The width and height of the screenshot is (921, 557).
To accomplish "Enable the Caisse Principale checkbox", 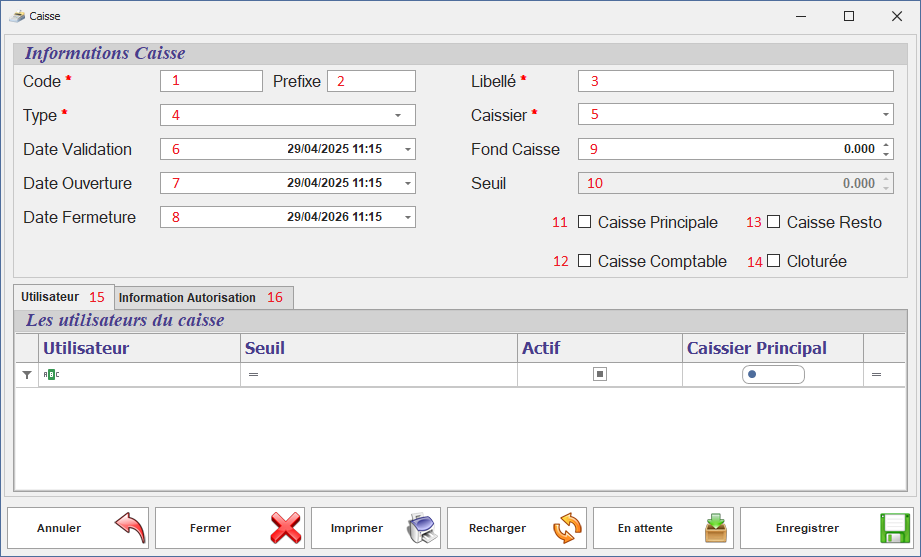I will [x=585, y=222].
